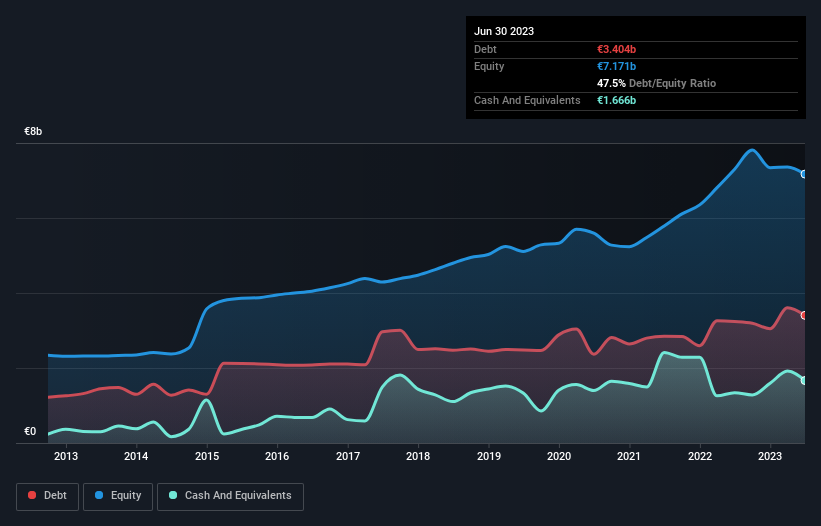Viewport: 821px width, 526px height.
Task: Click the red Debt legend dot
Action: [x=32, y=495]
